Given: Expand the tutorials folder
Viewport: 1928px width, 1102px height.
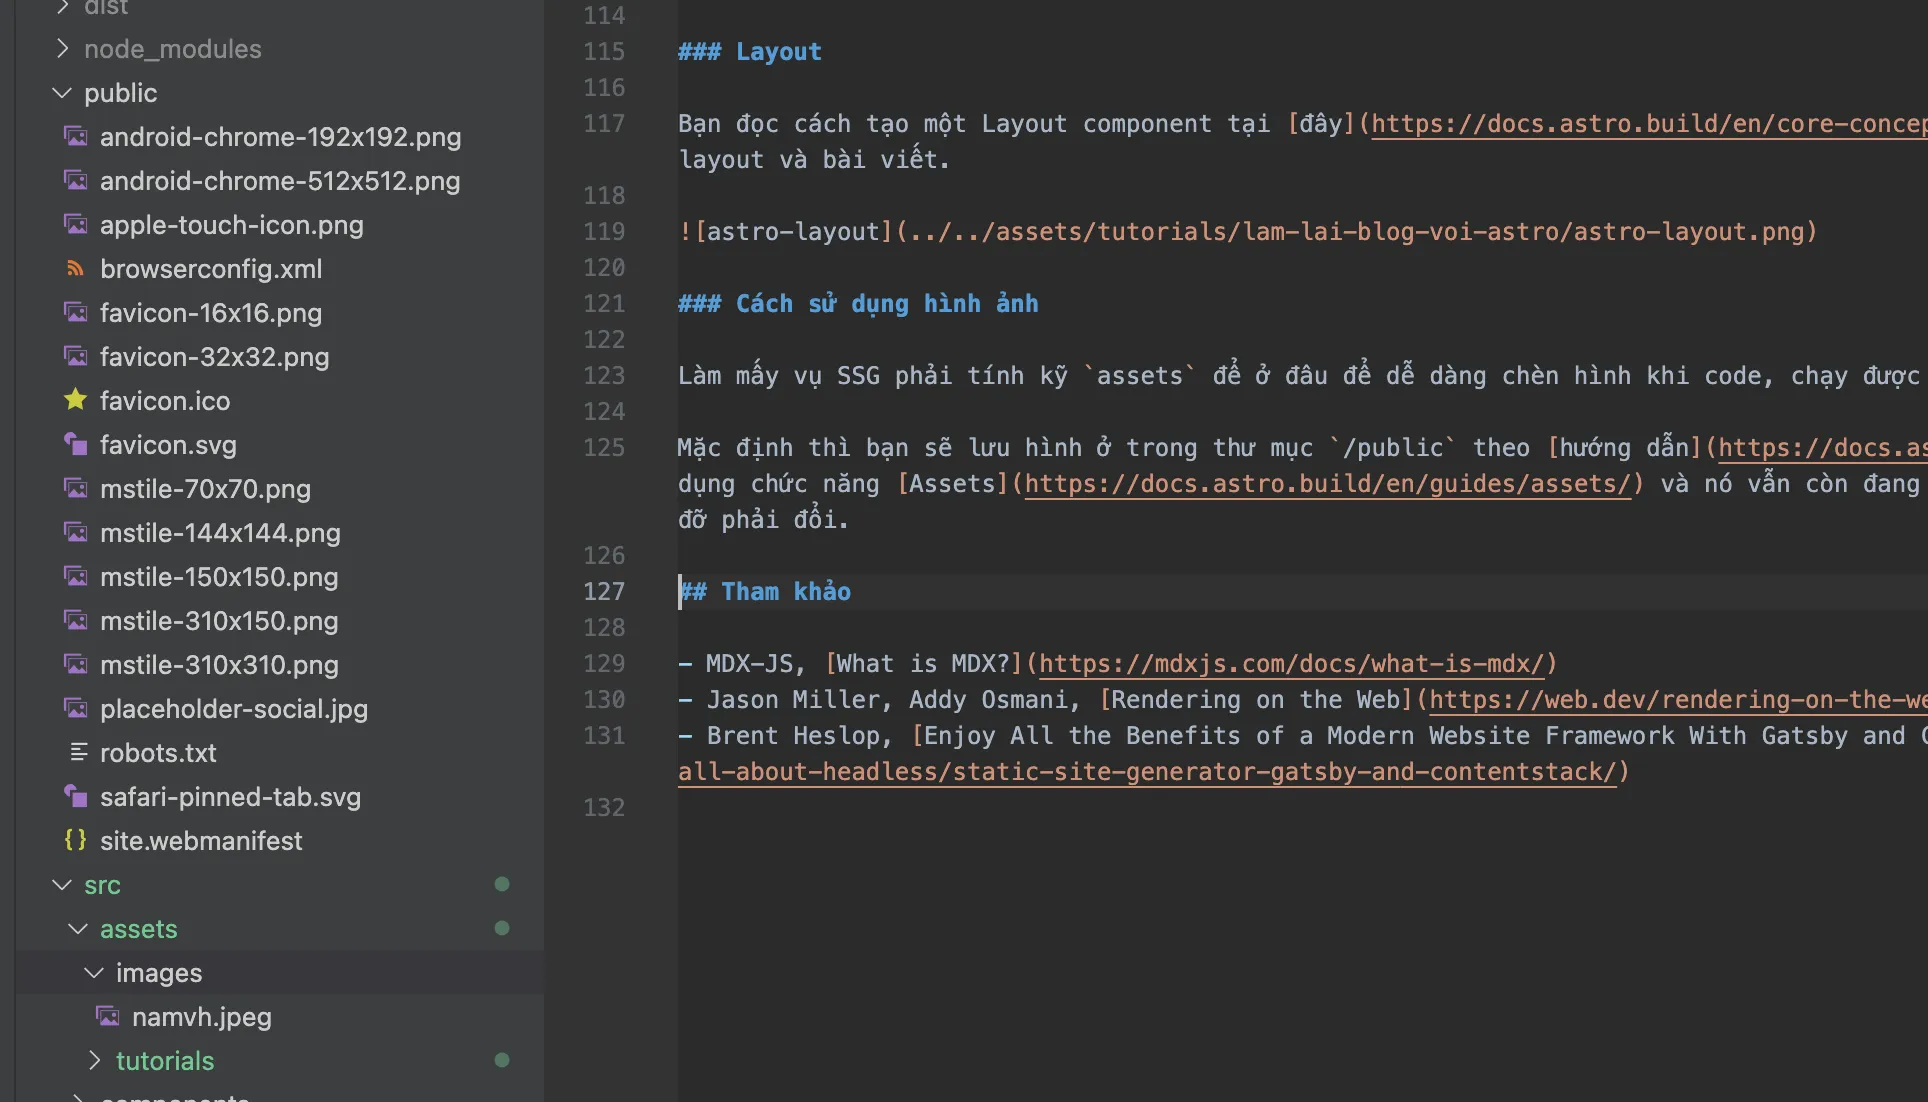Looking at the screenshot, I should pos(94,1060).
